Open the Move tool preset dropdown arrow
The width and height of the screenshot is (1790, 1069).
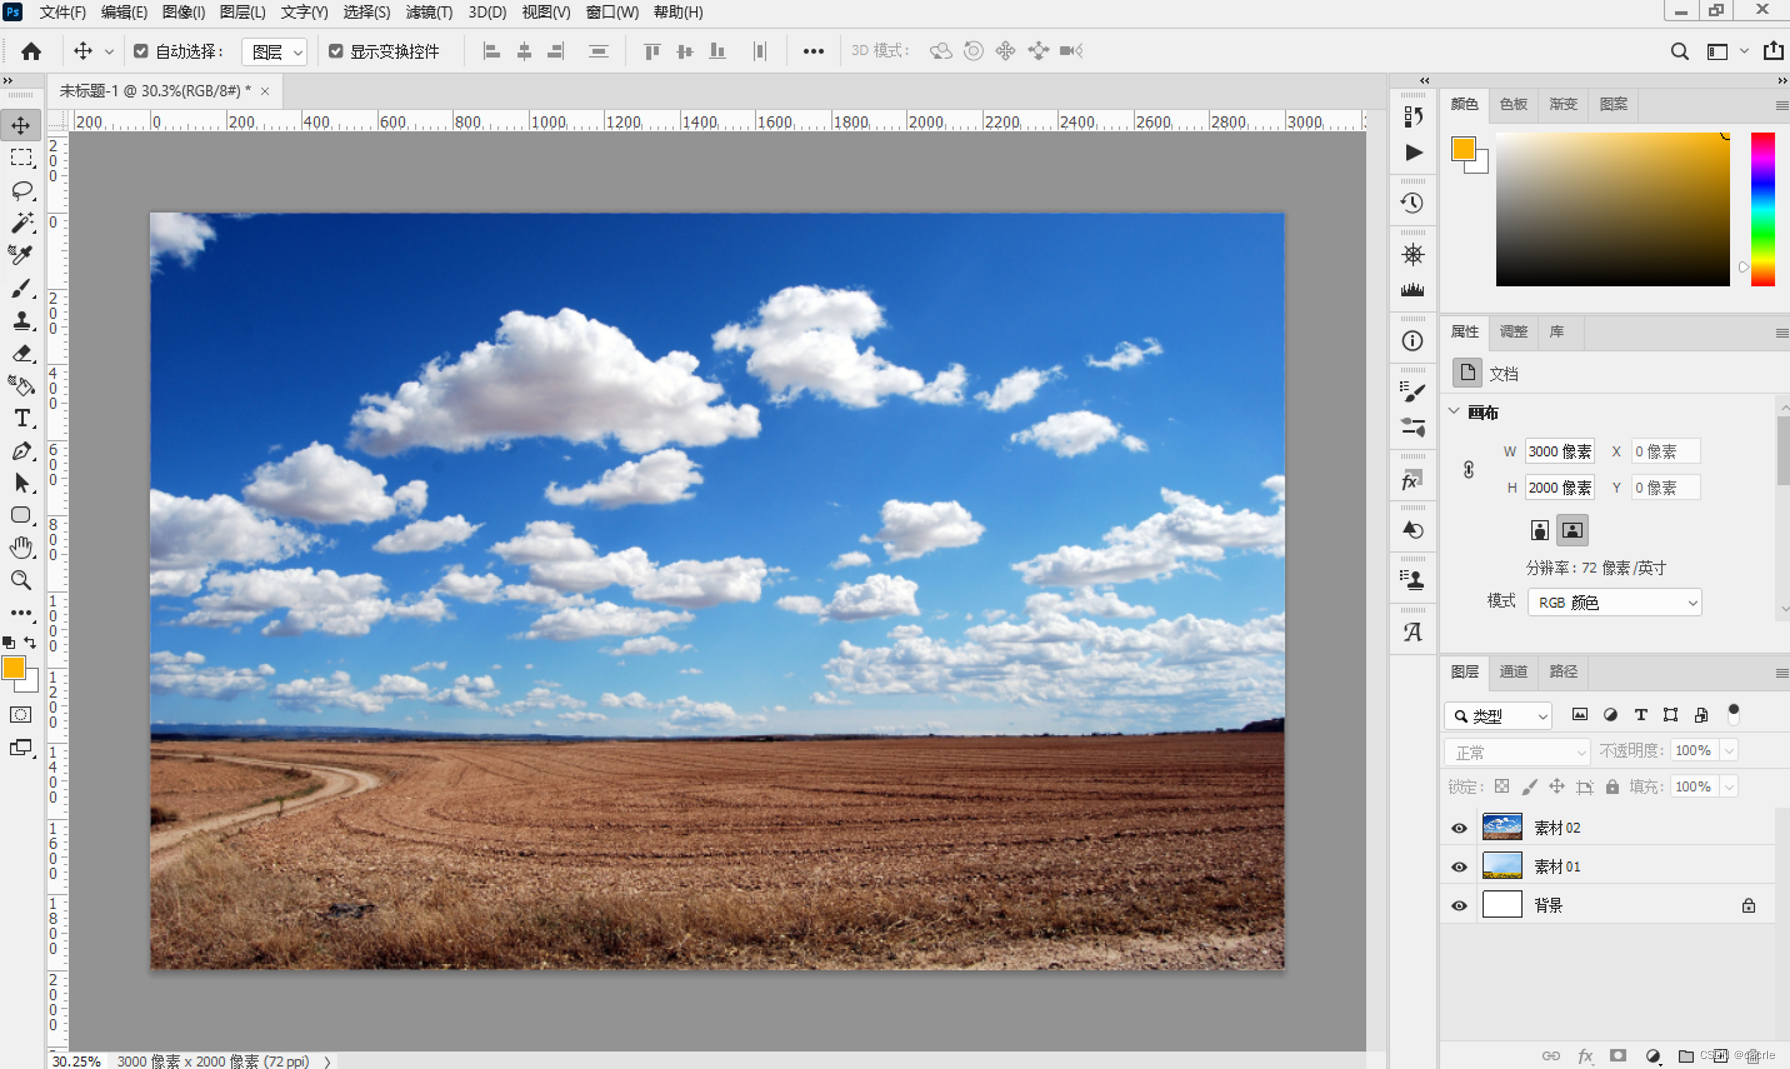(109, 51)
